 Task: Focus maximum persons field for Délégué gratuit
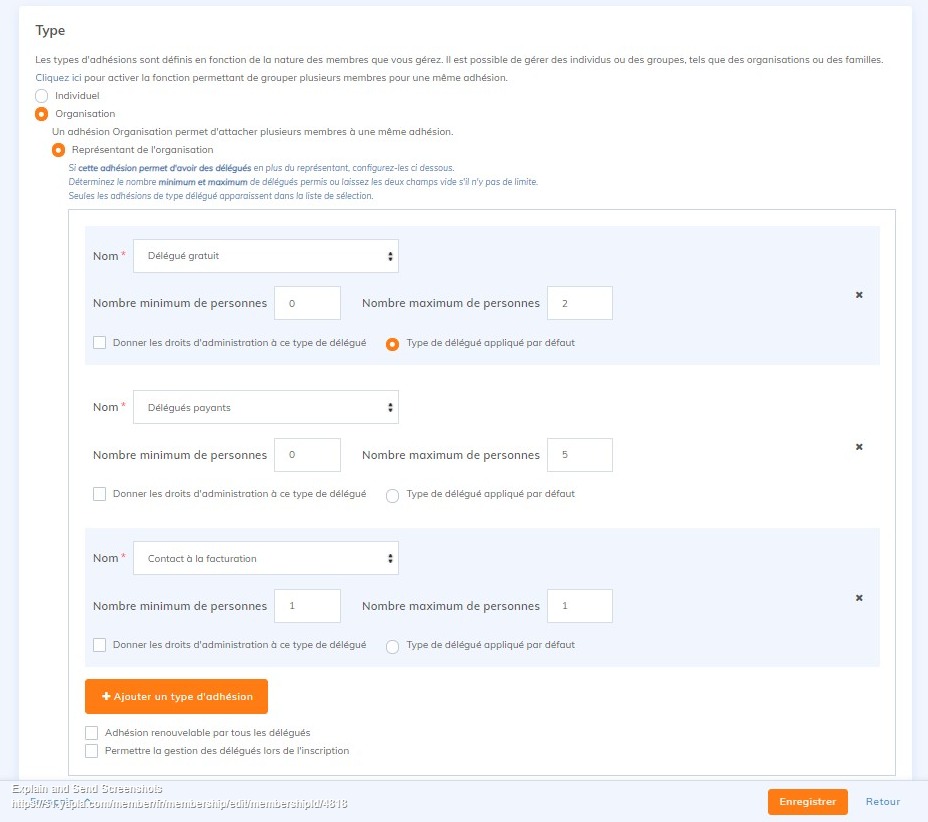(580, 303)
